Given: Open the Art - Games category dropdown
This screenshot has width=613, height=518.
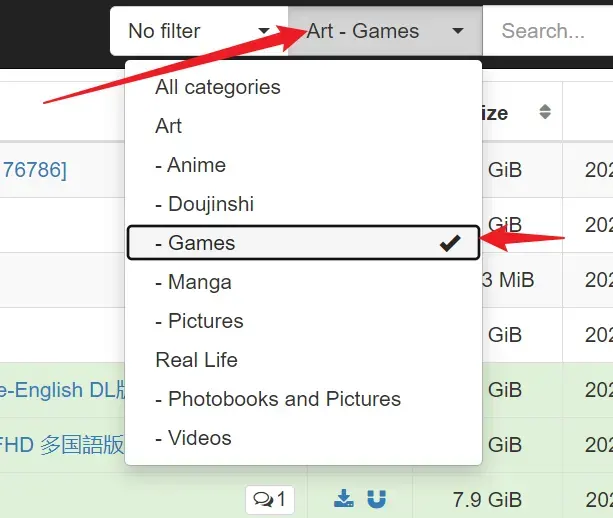Looking at the screenshot, I should [385, 31].
